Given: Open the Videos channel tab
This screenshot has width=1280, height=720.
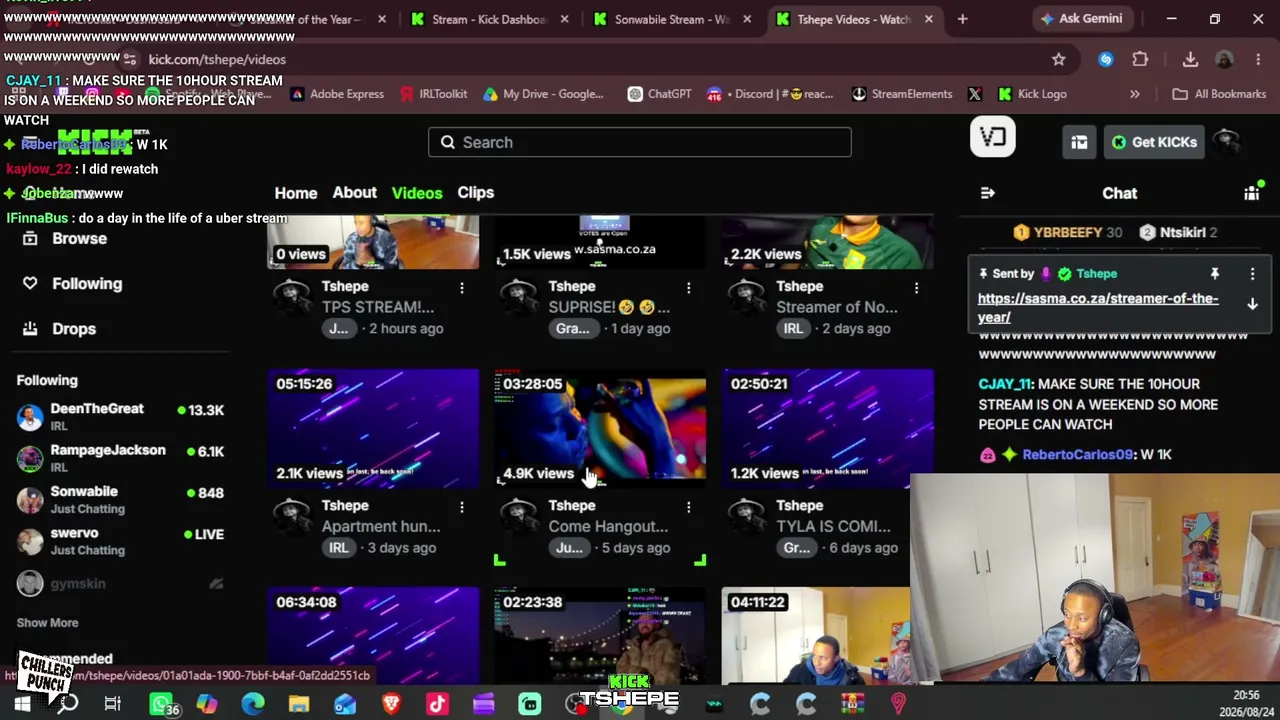Looking at the screenshot, I should point(417,193).
